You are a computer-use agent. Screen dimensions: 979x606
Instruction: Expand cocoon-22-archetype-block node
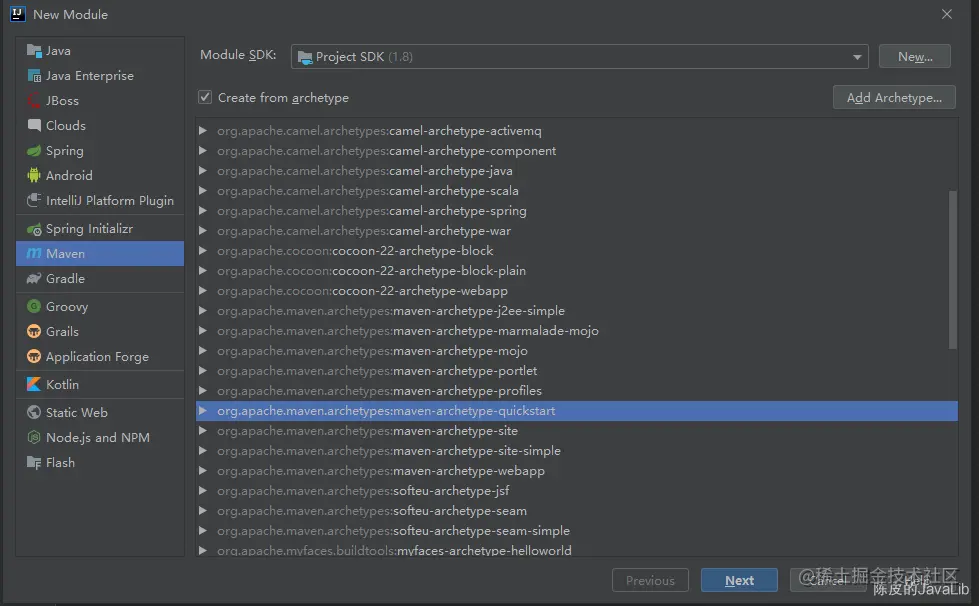click(x=202, y=250)
